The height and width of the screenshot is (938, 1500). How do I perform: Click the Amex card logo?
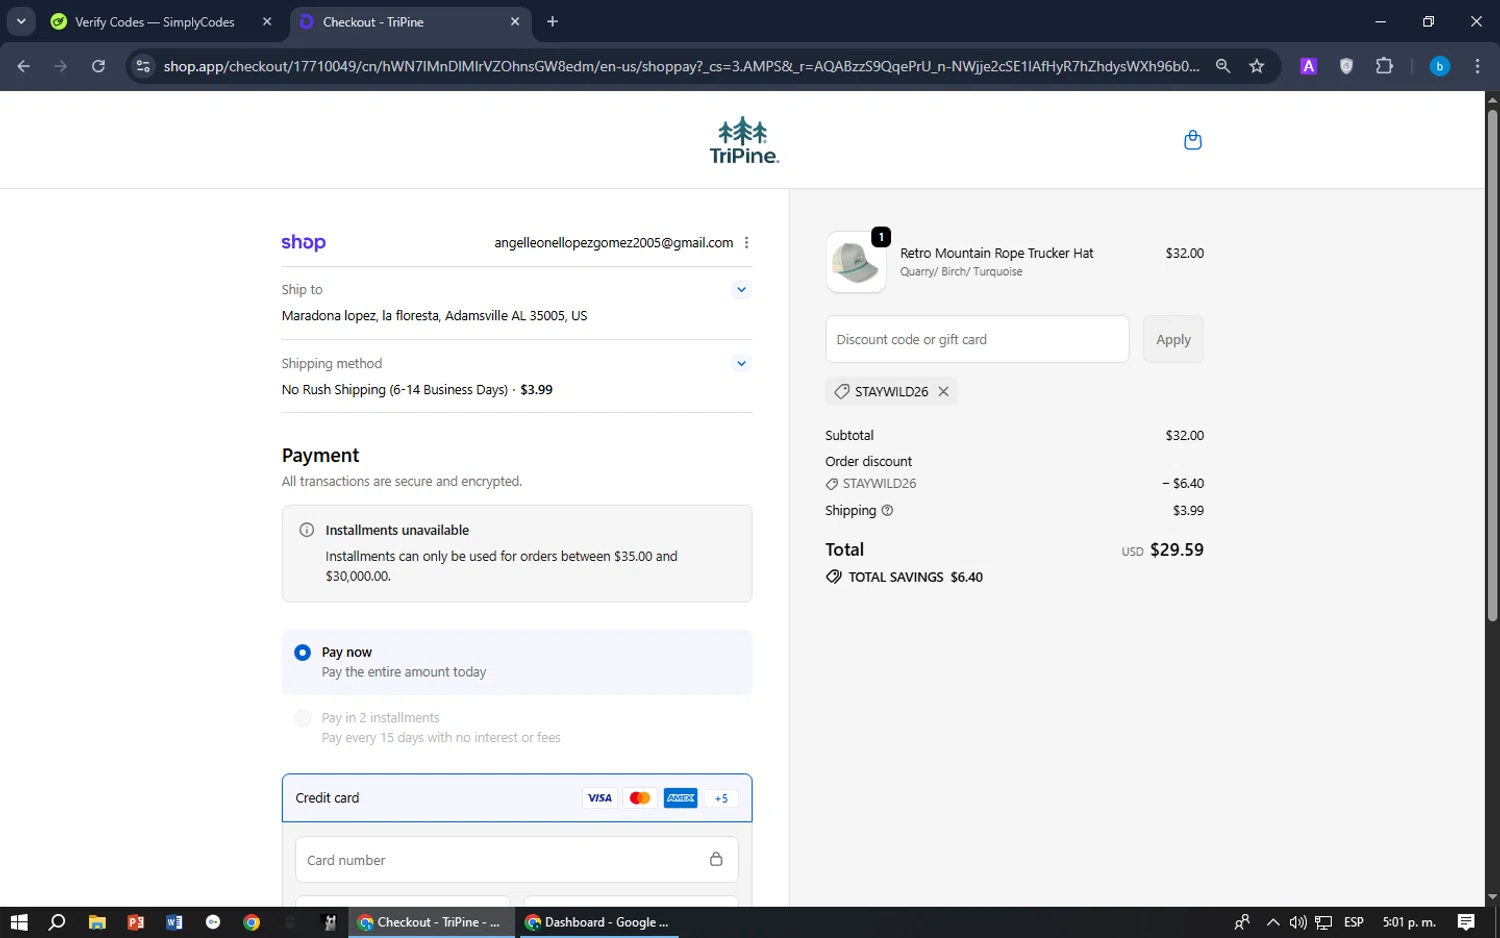point(680,798)
